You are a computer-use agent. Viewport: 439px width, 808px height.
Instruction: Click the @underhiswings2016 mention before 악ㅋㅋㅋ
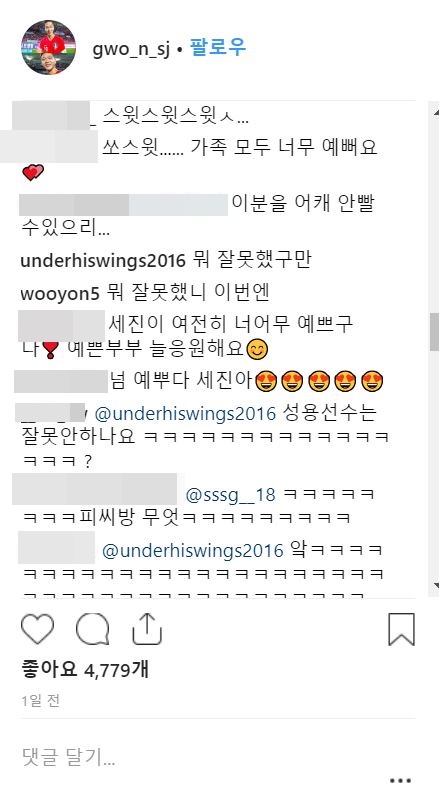click(193, 550)
